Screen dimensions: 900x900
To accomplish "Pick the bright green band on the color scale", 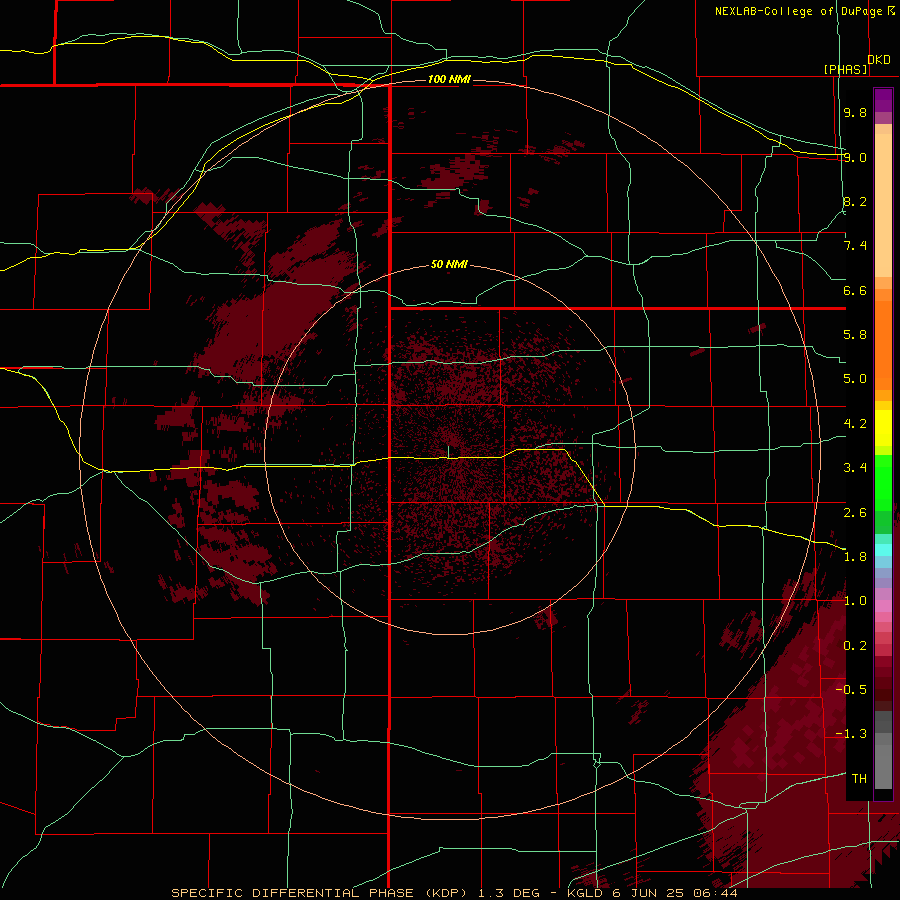I will [883, 482].
